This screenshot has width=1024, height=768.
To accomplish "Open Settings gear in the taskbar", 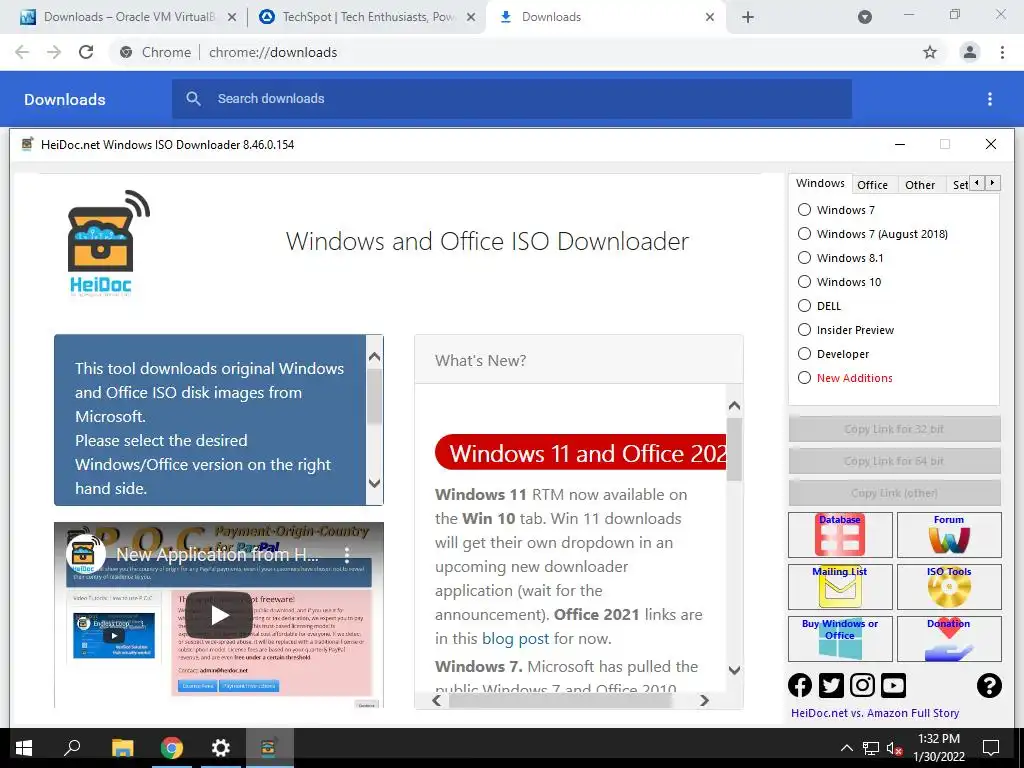I will (x=221, y=748).
